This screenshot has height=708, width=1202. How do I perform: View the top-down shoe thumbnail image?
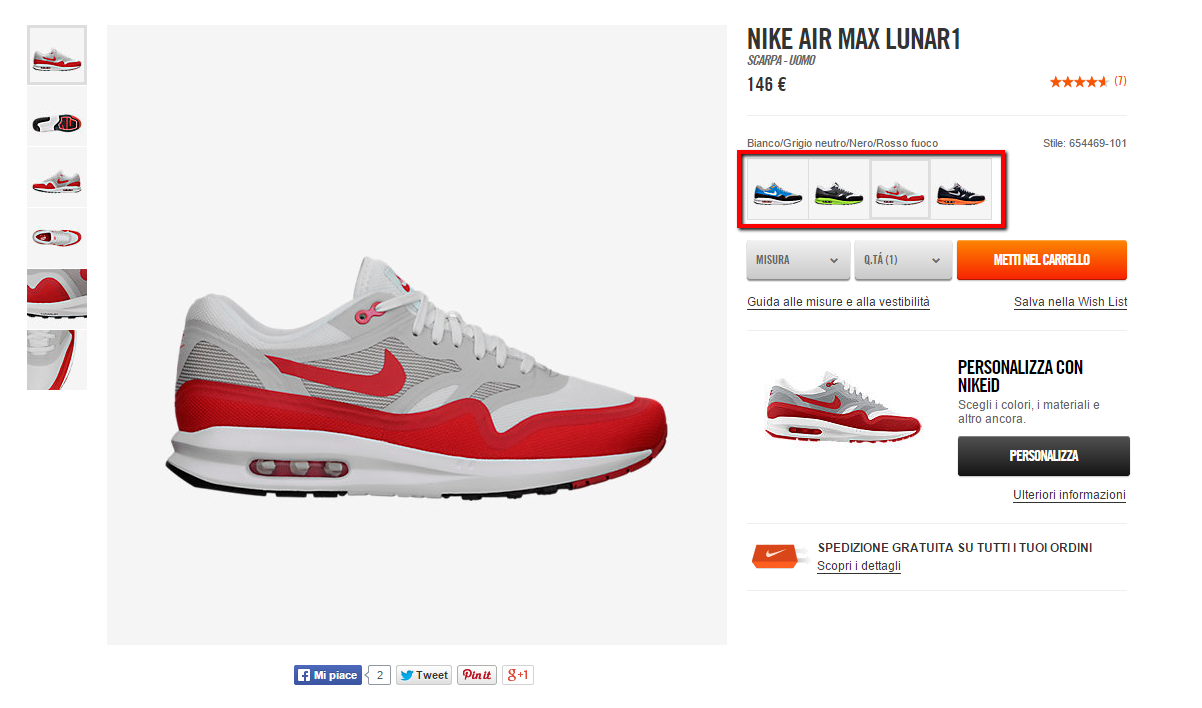tap(57, 238)
